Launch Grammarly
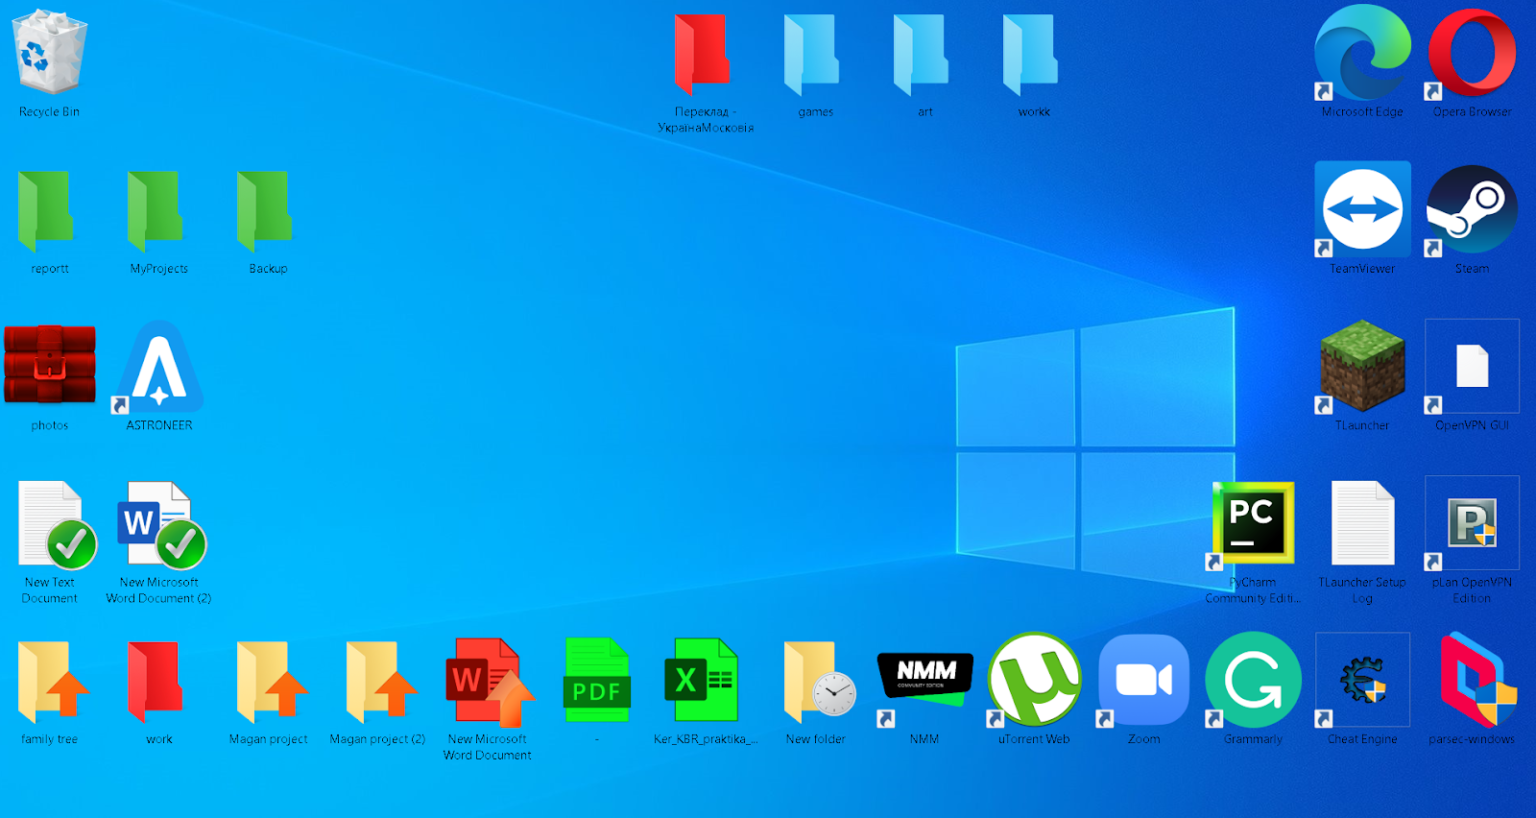Screen dimensions: 1536x818 1253,679
